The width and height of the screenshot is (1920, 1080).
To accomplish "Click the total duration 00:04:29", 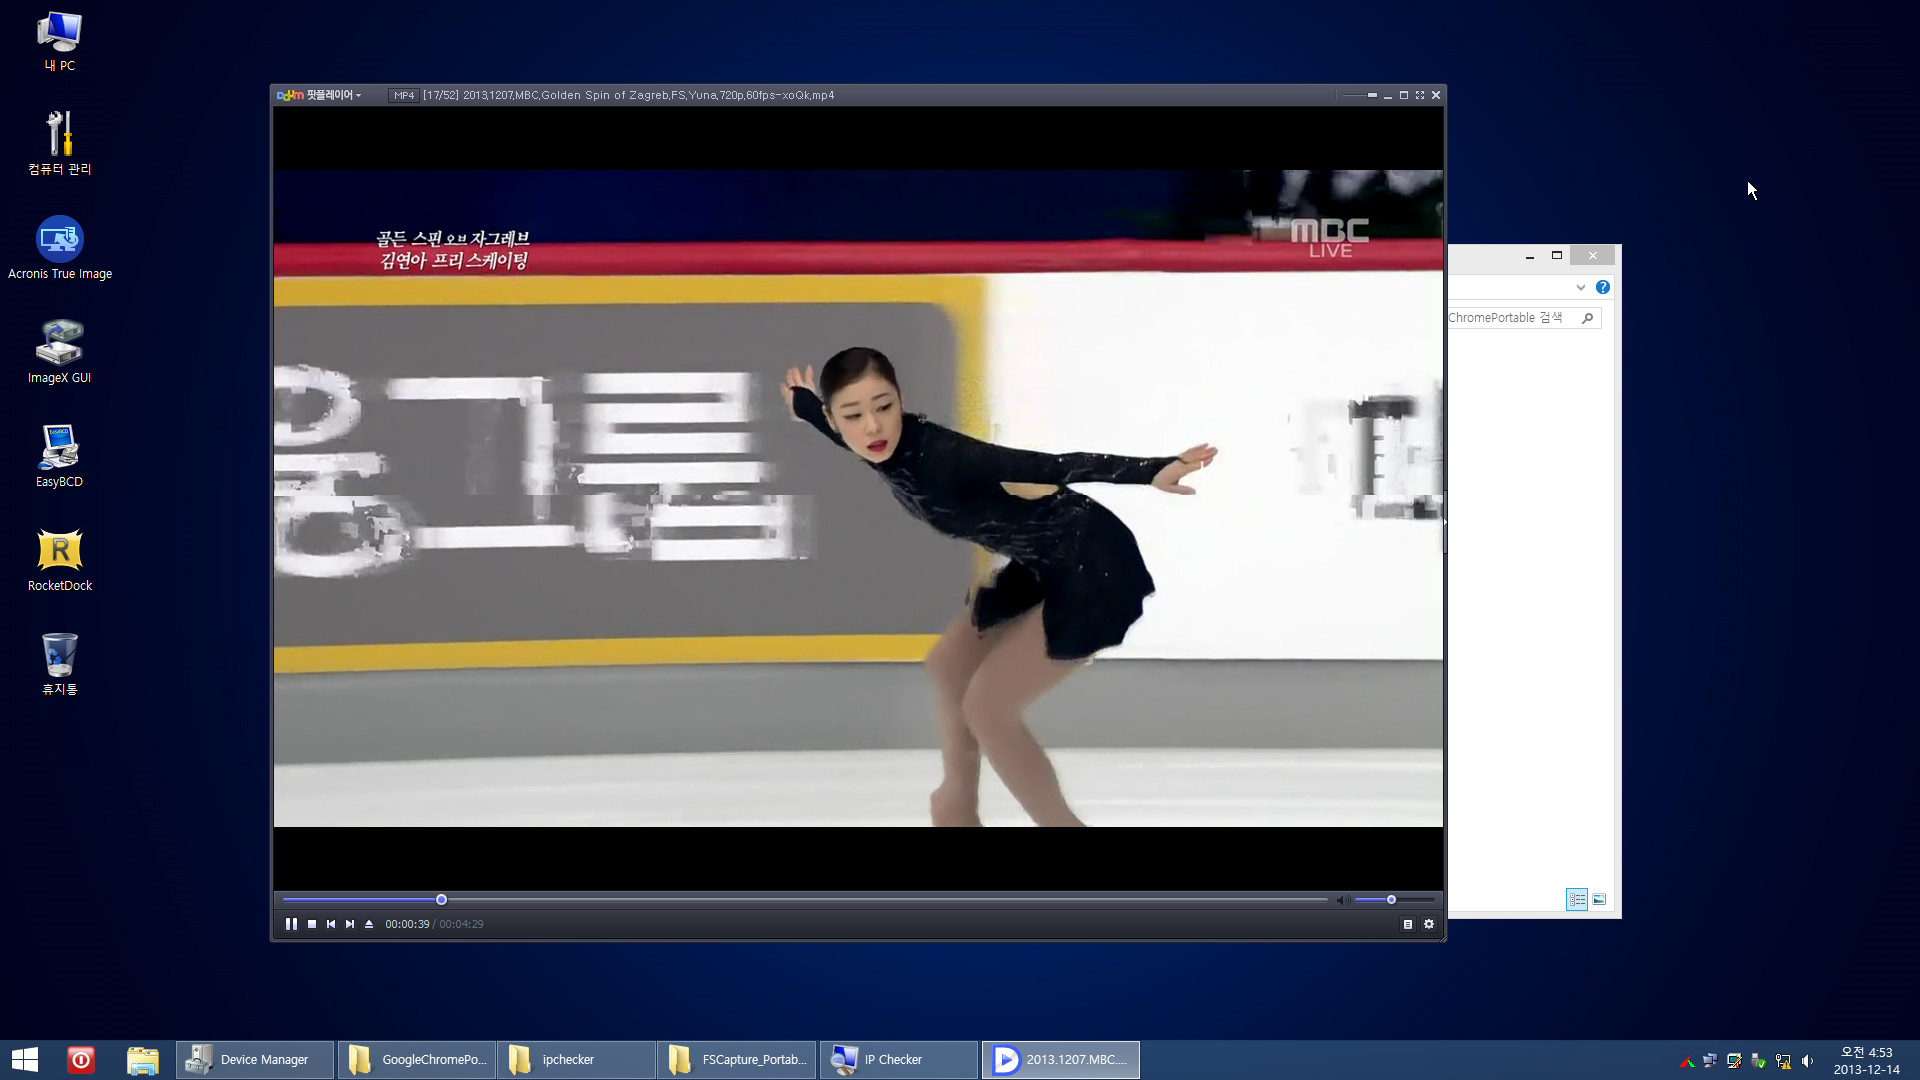I will (461, 924).
